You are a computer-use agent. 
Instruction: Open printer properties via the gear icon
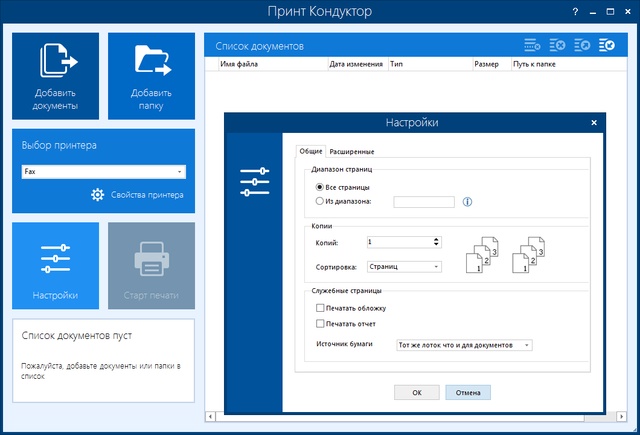click(98, 195)
